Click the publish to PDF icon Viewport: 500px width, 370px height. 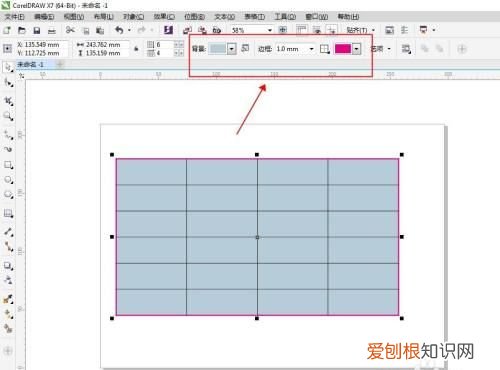point(217,31)
